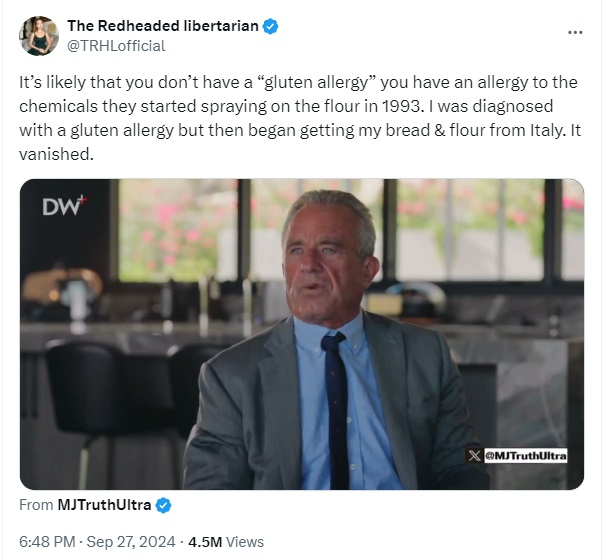Open the @TRHLofficial handle link

tap(116, 46)
